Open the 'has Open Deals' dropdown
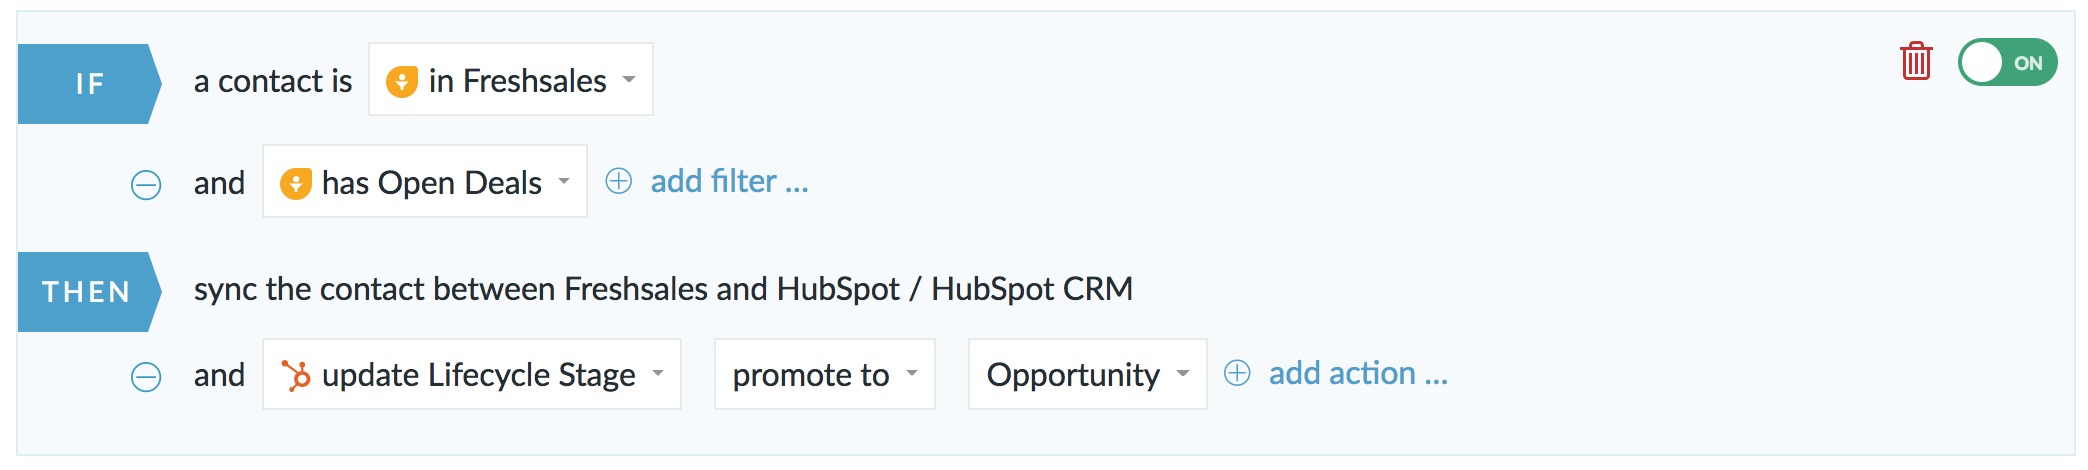 [425, 181]
